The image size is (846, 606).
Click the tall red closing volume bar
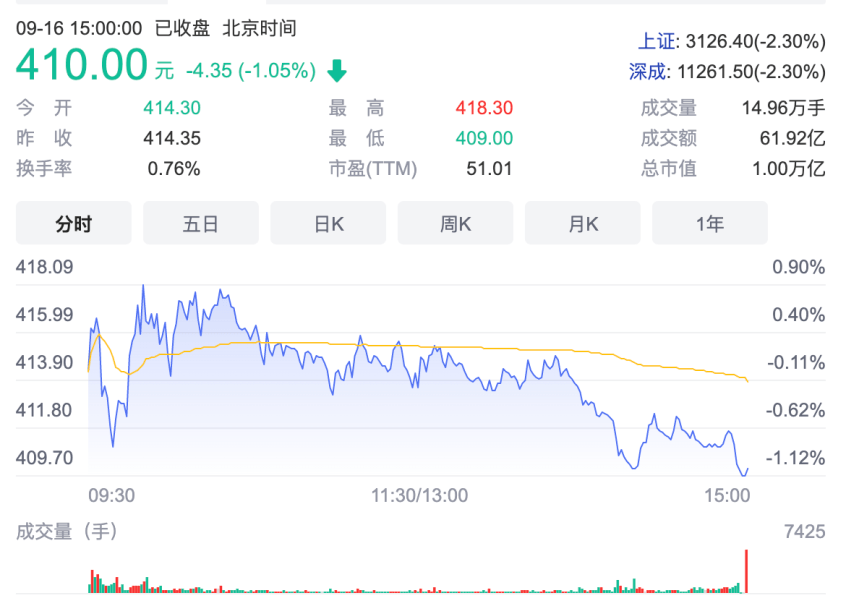747,571
